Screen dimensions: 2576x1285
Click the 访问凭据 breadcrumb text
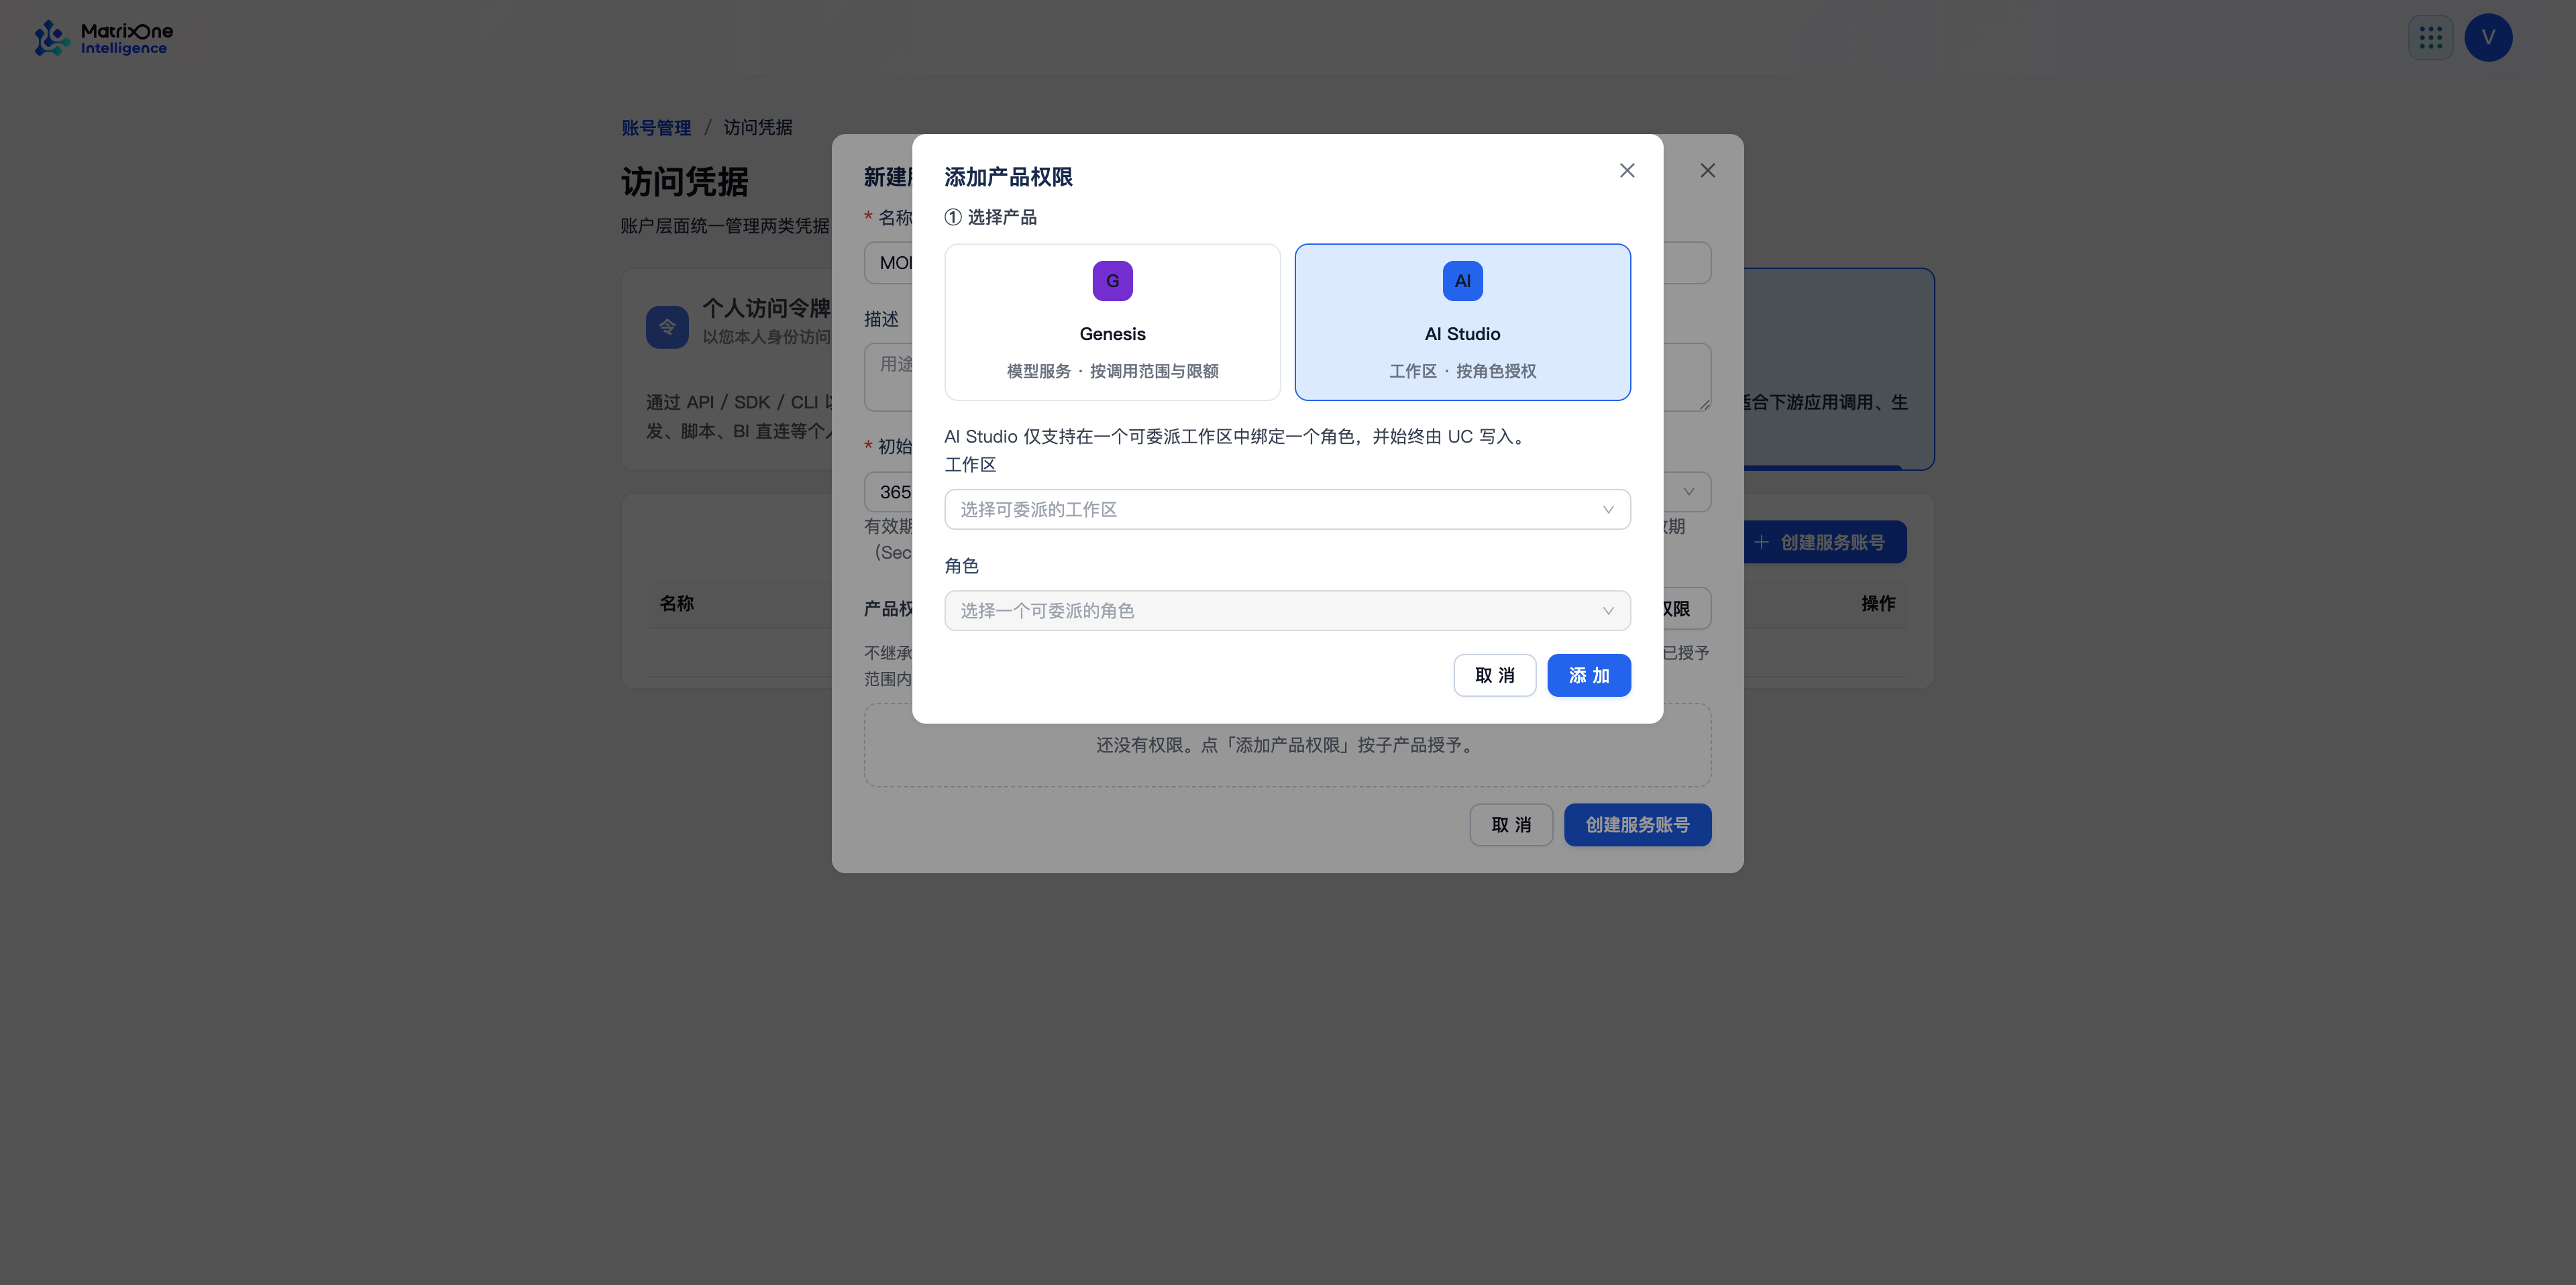757,128
